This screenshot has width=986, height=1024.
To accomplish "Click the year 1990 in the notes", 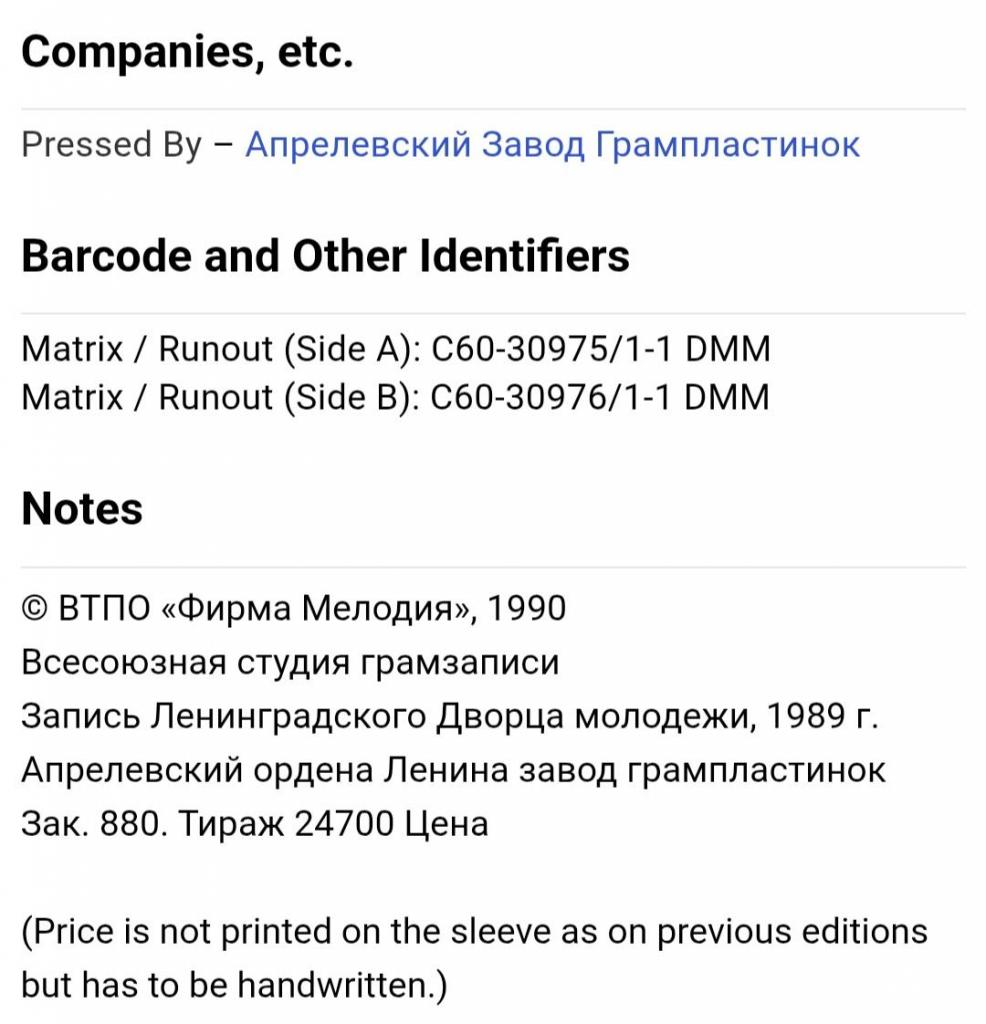I will click(526, 608).
